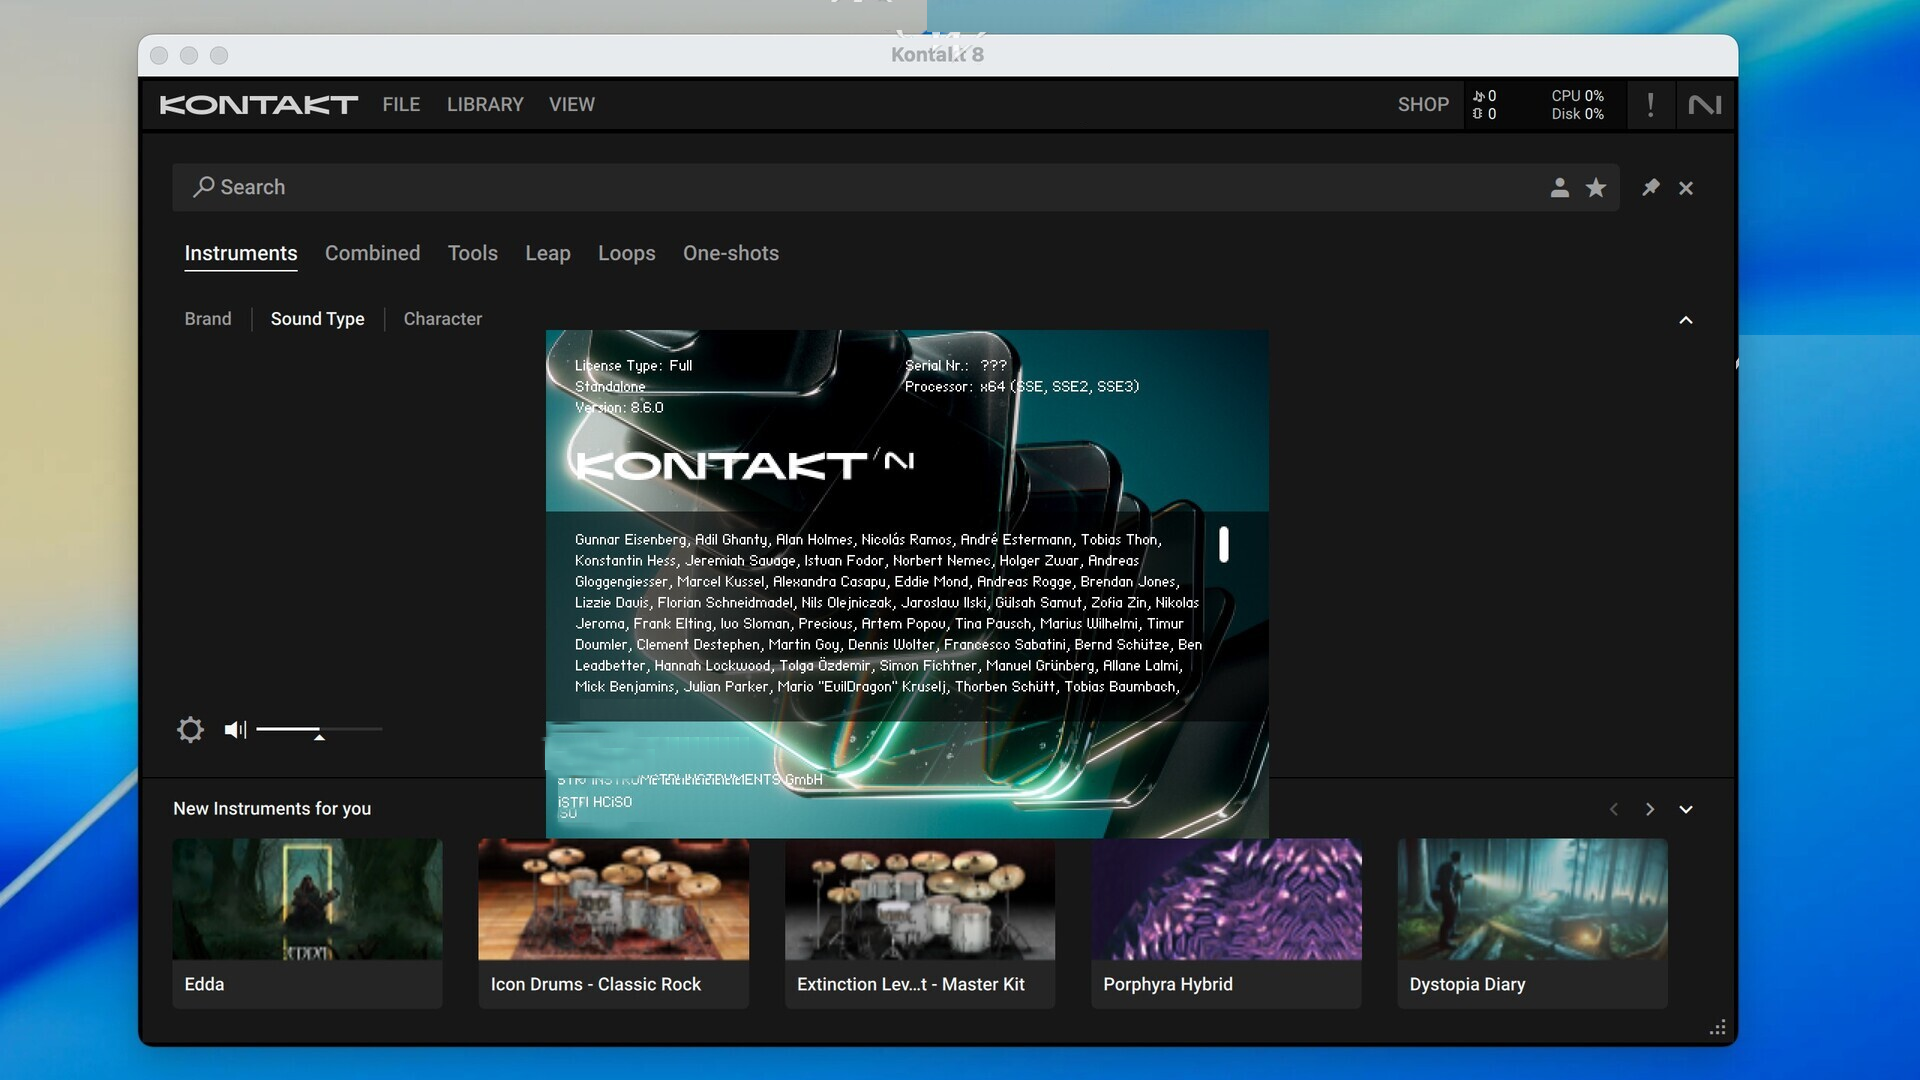Click the Kontakt logo in header

pos(258,105)
